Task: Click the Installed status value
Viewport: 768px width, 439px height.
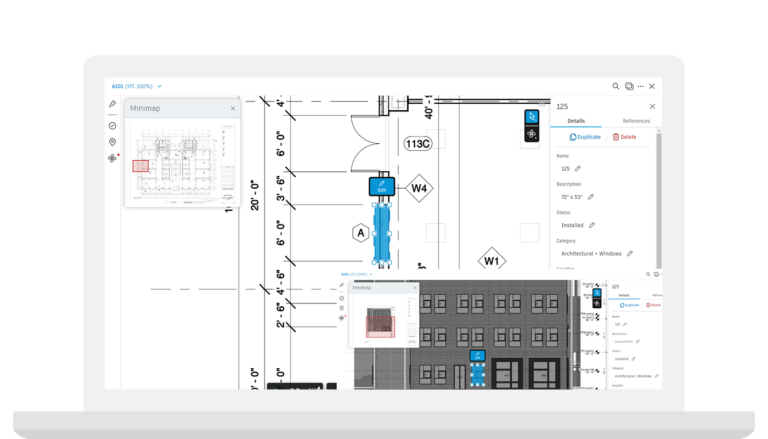Action: [x=572, y=225]
